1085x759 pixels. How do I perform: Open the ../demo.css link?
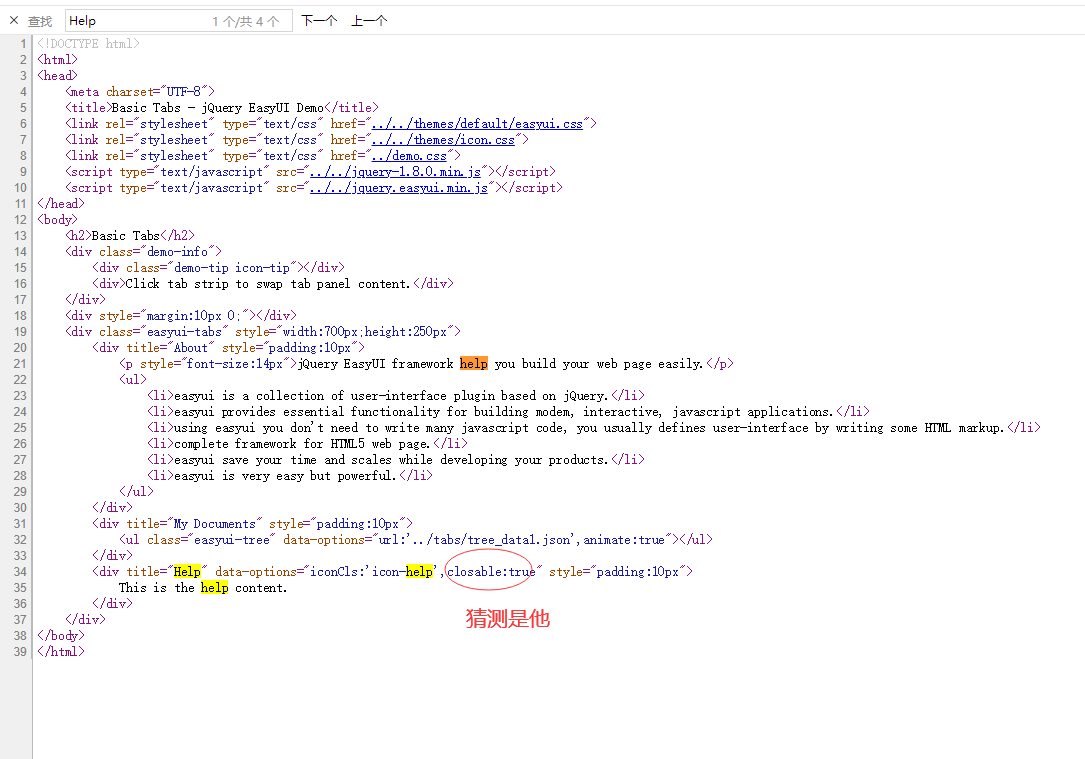pyautogui.click(x=409, y=156)
